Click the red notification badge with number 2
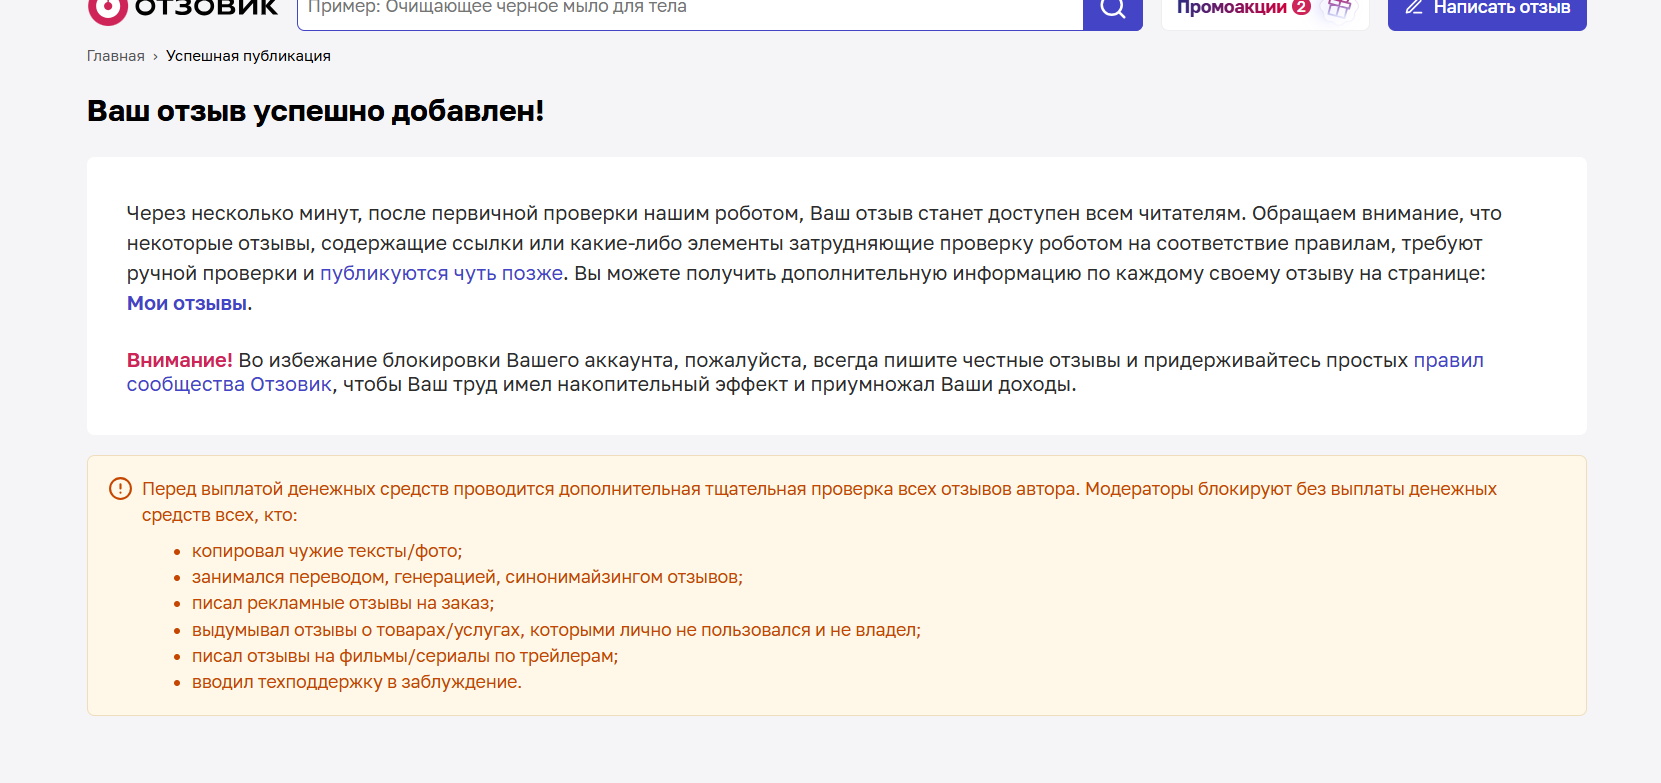The height and width of the screenshot is (783, 1661). tap(1301, 7)
